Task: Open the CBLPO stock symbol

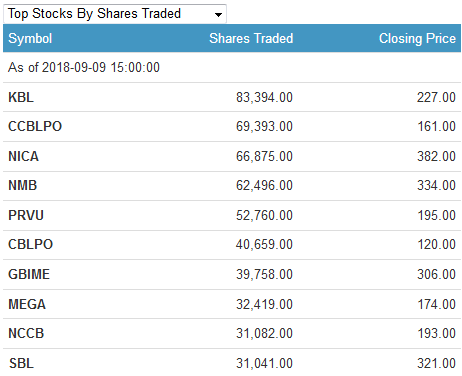Action: tap(31, 244)
